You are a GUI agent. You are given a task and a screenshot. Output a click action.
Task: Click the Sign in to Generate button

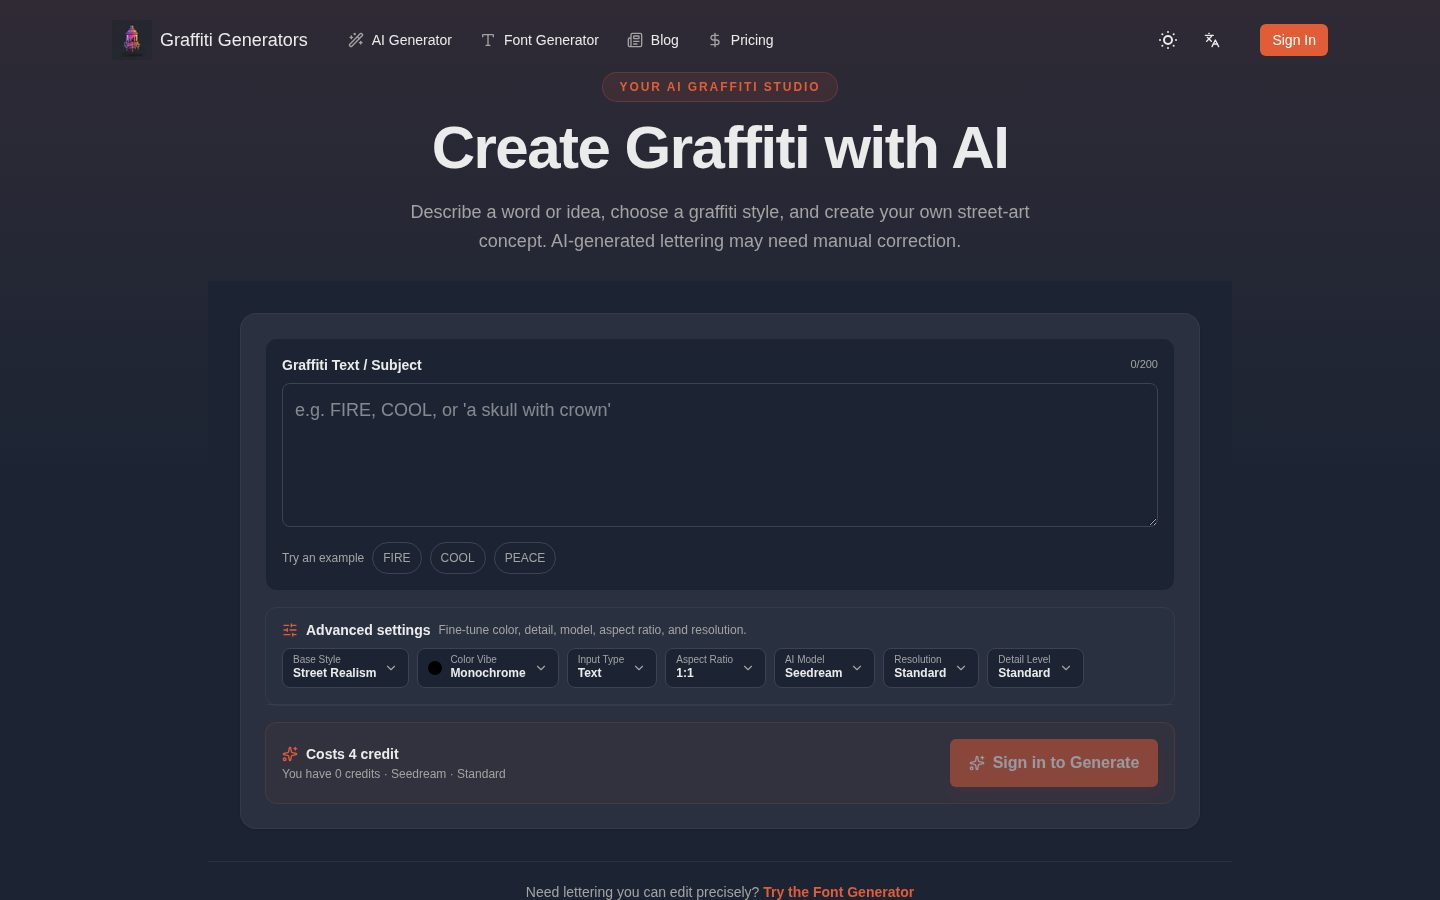[1054, 763]
